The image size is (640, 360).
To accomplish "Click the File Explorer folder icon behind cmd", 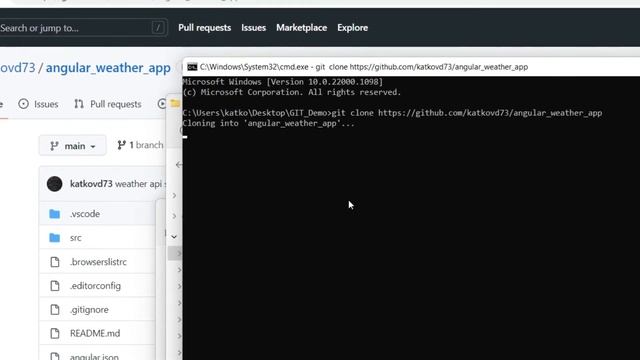I will click(x=176, y=103).
